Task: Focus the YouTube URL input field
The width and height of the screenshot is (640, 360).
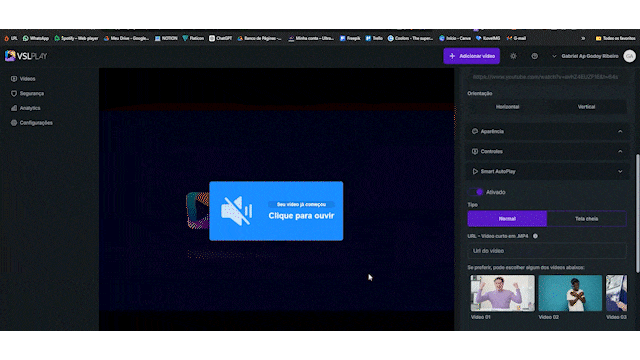Action: click(x=547, y=77)
